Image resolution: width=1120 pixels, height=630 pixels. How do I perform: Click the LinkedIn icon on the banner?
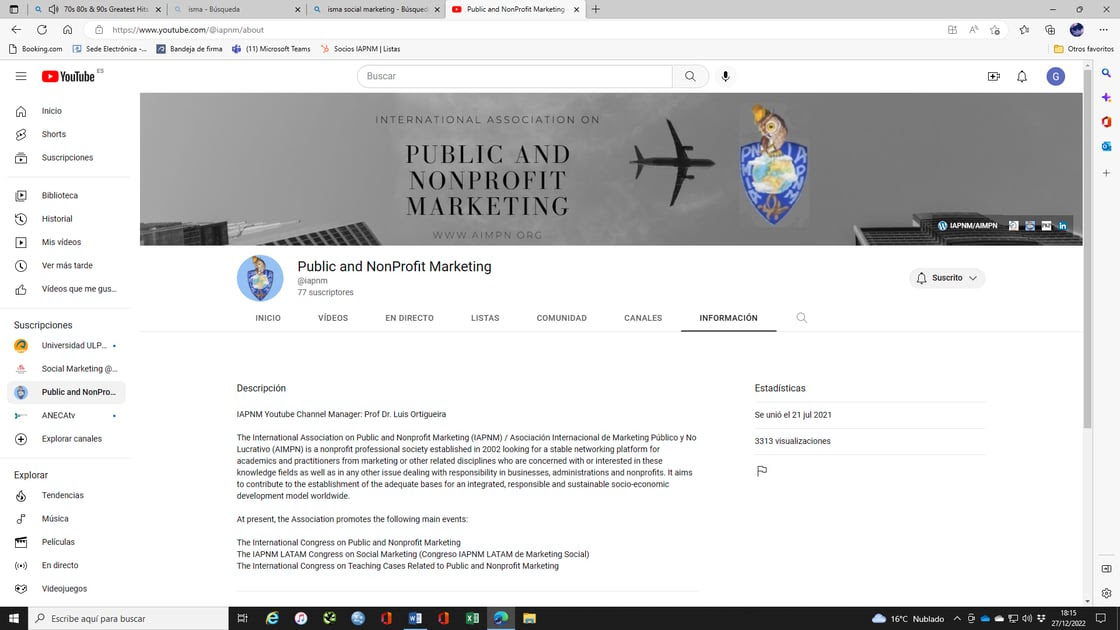click(x=1063, y=226)
